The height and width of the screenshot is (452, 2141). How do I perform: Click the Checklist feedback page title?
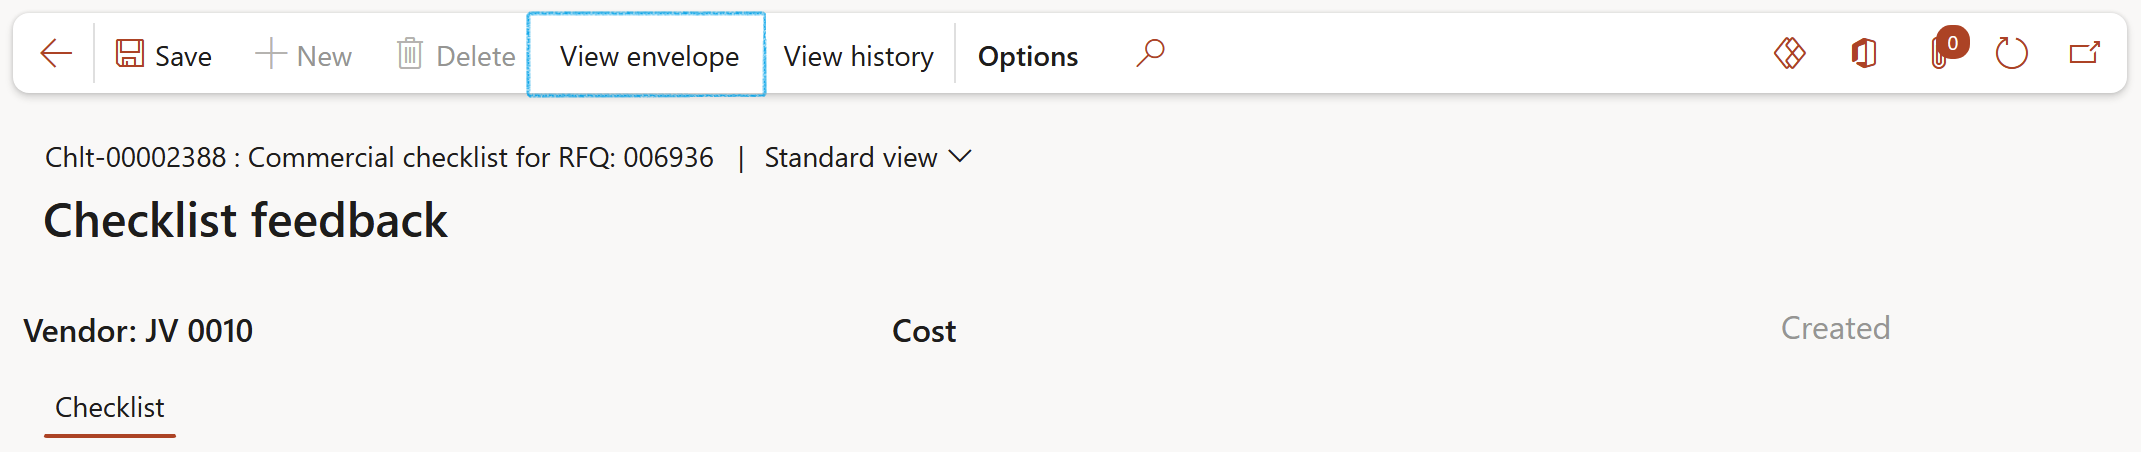pyautogui.click(x=246, y=220)
